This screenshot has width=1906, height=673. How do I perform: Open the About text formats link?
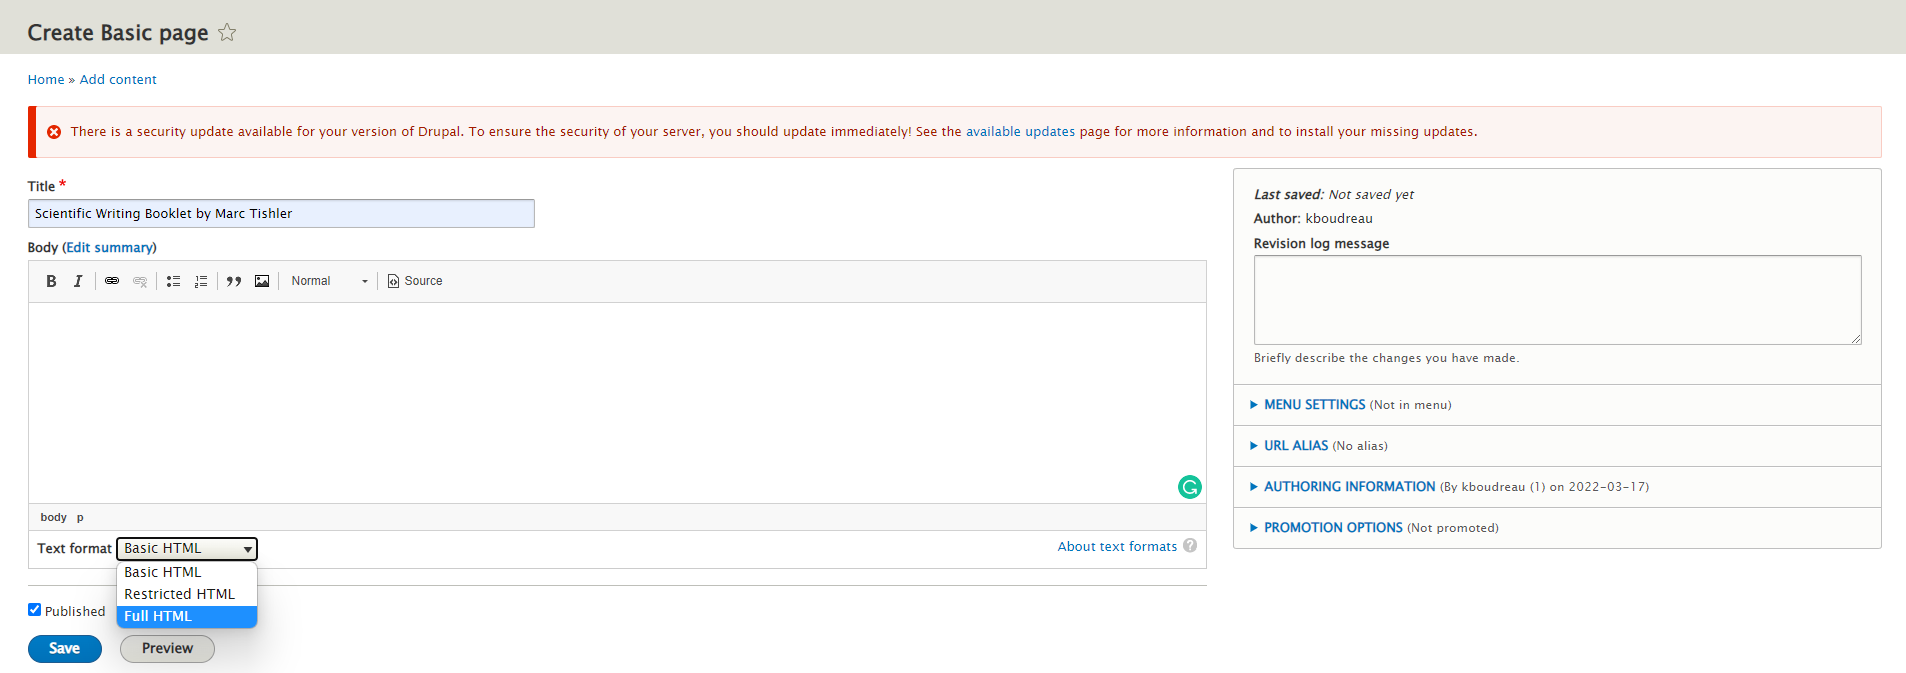click(1117, 546)
